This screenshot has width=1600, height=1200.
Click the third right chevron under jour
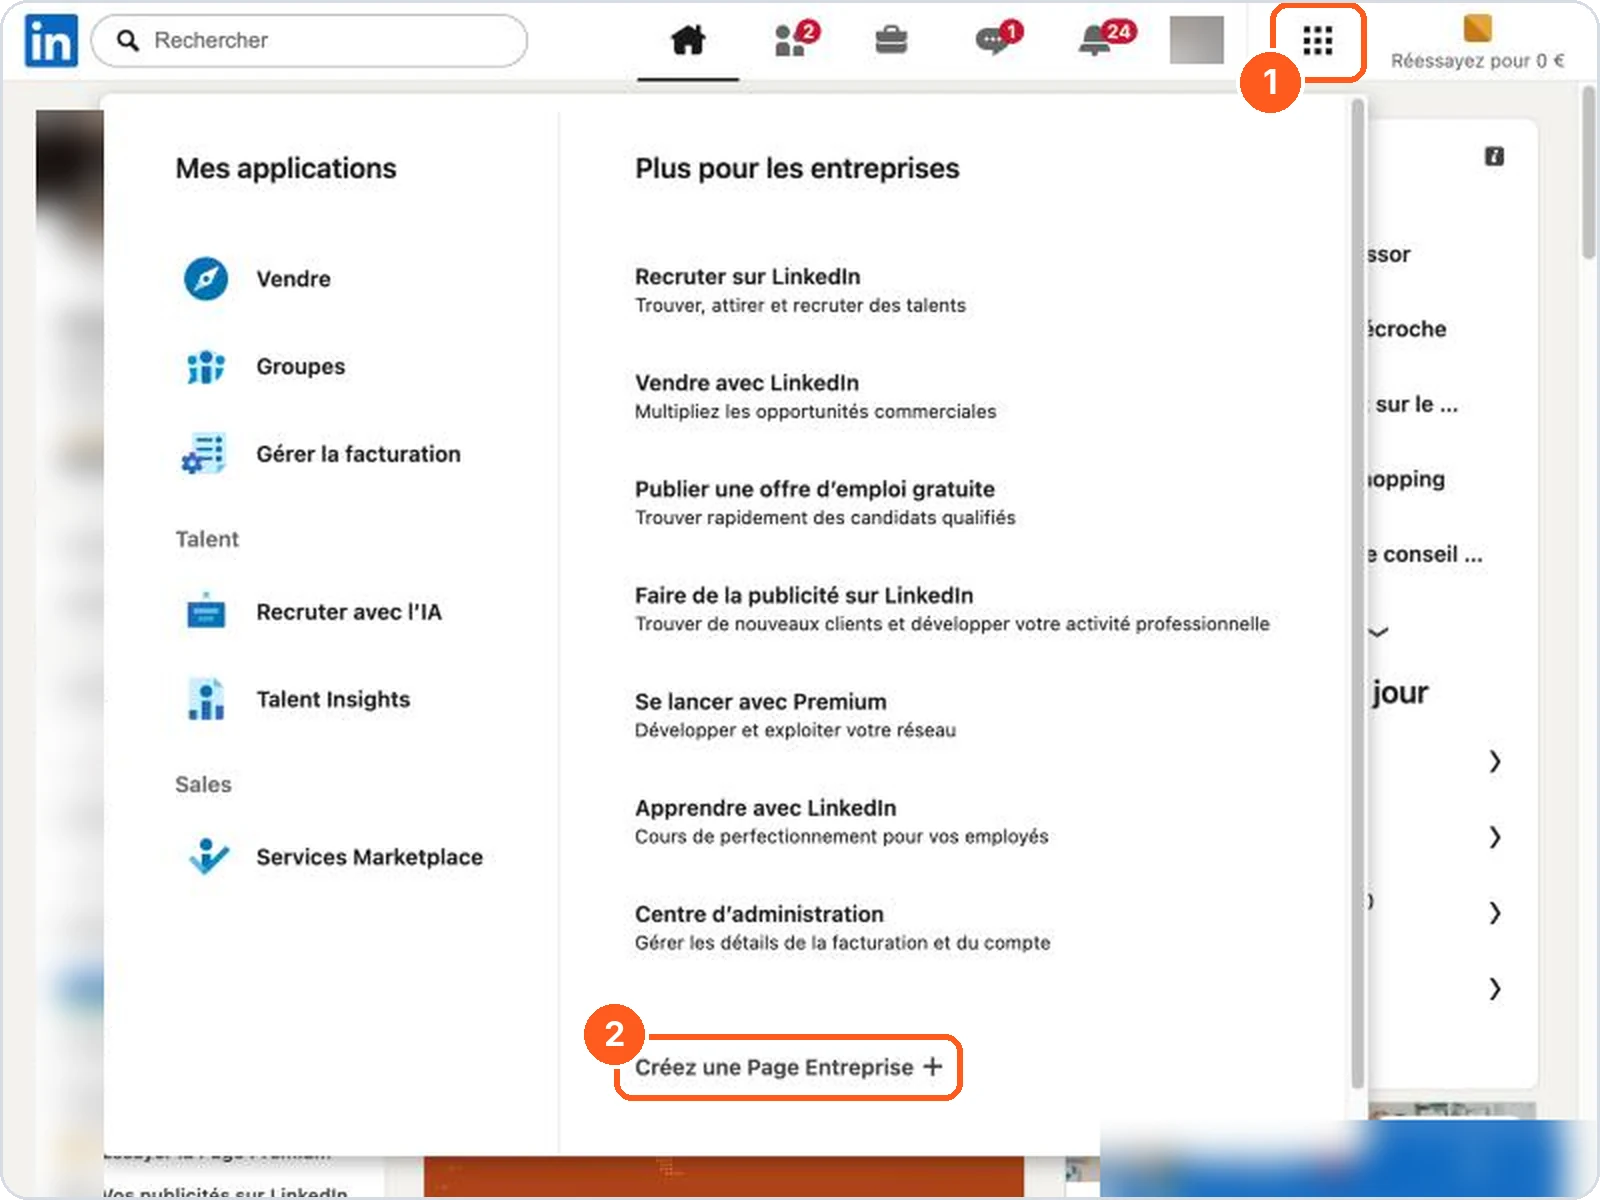pos(1494,912)
